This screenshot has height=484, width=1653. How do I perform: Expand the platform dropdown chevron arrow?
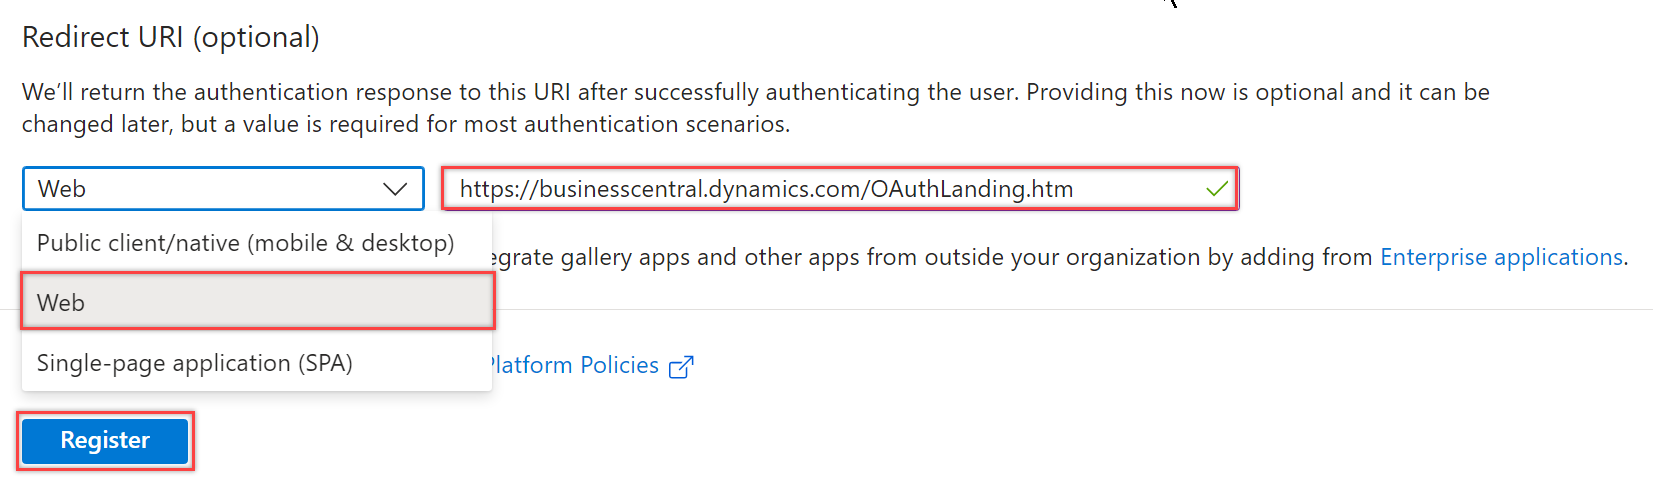tap(395, 189)
